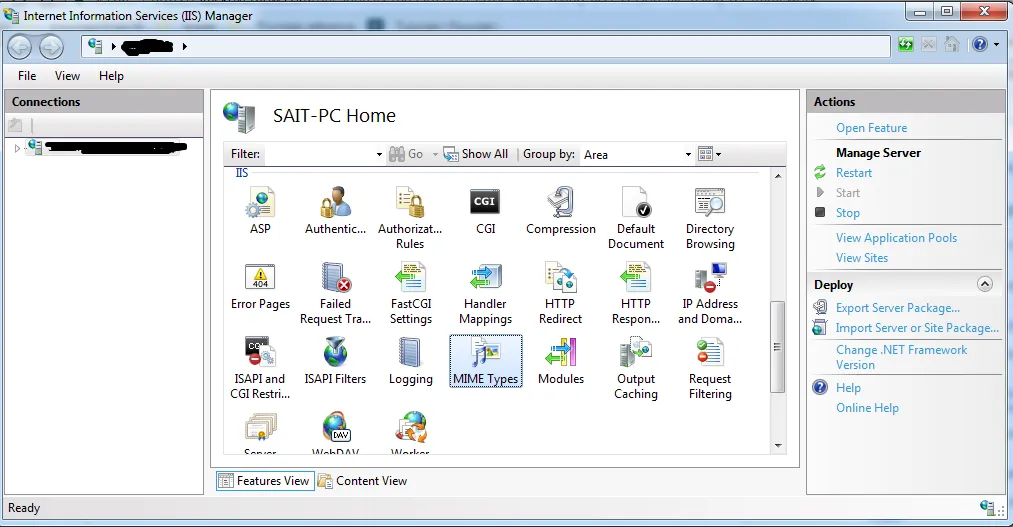
Task: Click the Go filter button
Action: click(407, 154)
